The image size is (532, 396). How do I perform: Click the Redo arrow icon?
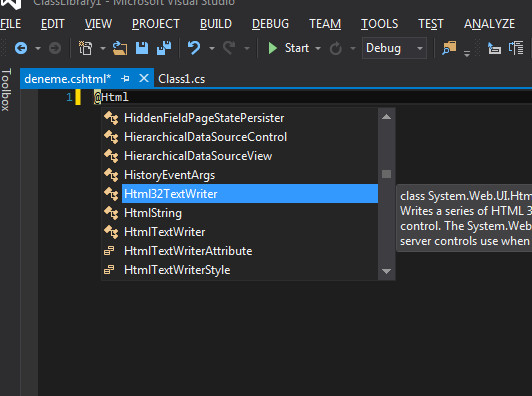[230, 48]
